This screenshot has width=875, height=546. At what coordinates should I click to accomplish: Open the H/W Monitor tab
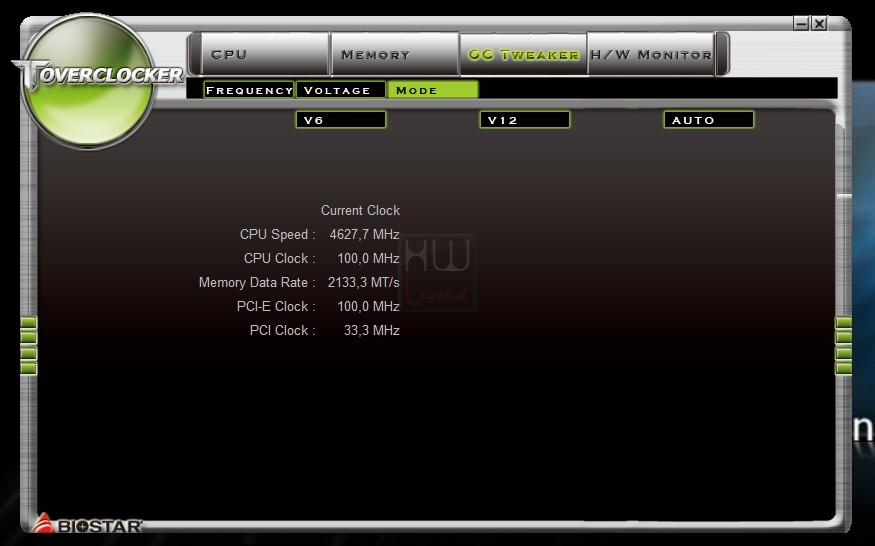click(651, 54)
